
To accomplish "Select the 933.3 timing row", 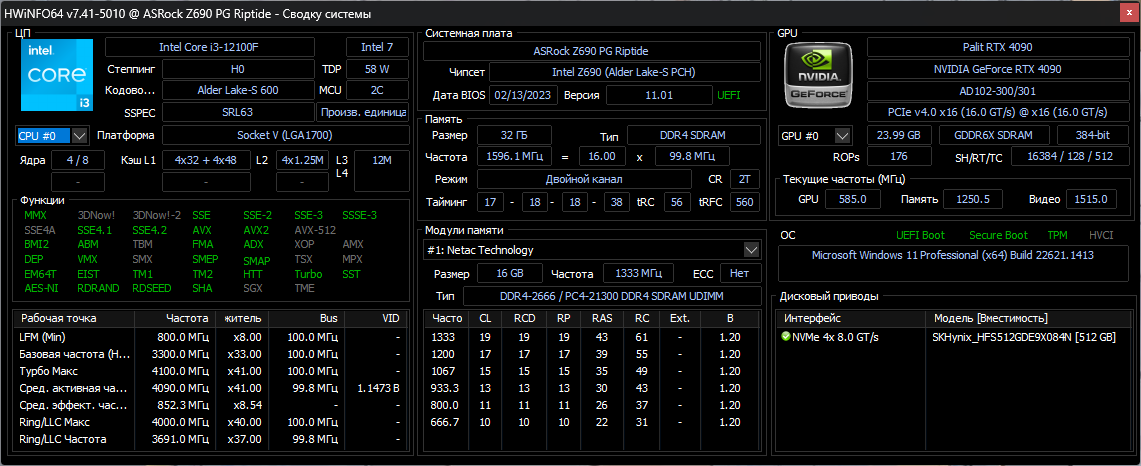I will (592, 388).
